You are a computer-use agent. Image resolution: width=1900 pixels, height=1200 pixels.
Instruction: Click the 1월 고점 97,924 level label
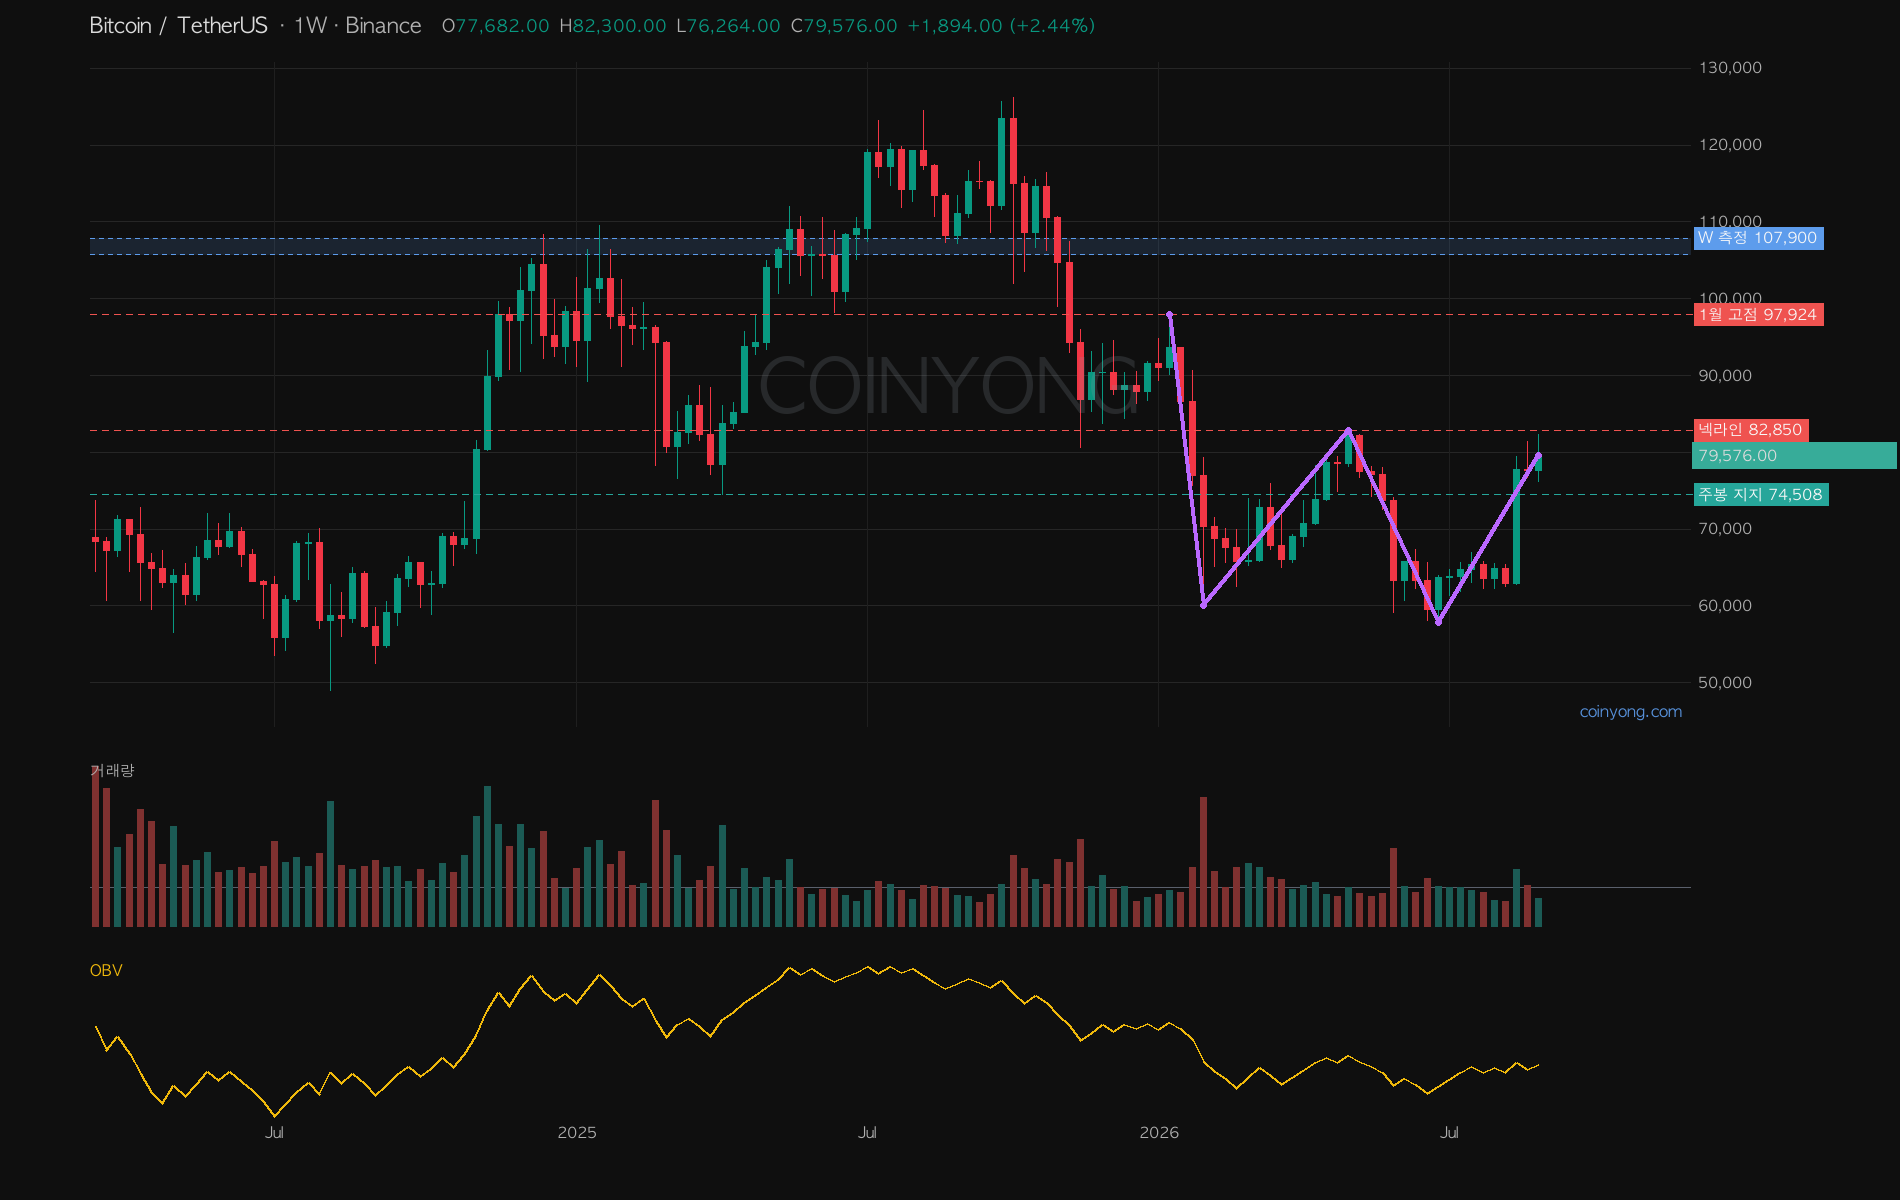1758,315
